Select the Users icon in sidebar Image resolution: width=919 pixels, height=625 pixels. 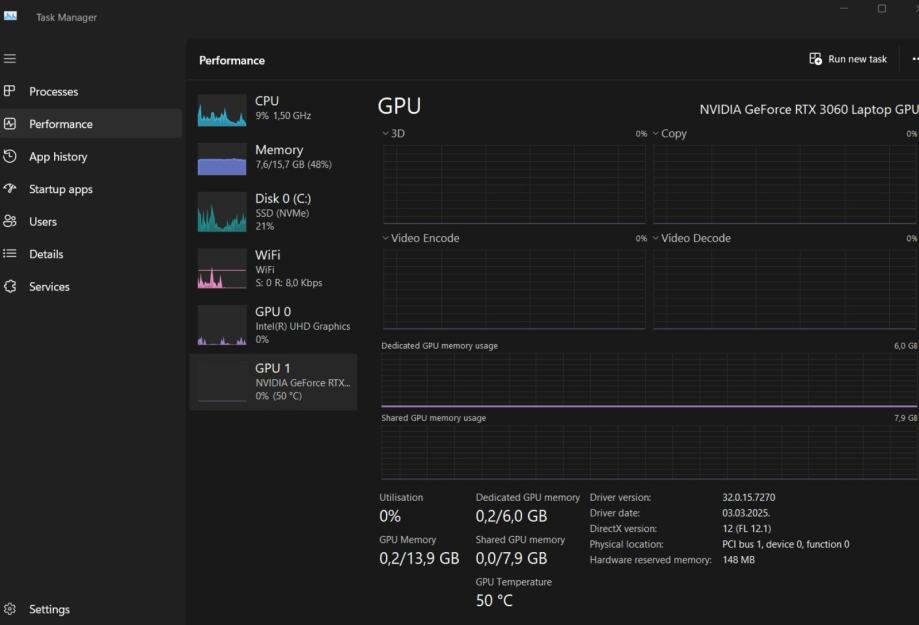click(x=10, y=221)
